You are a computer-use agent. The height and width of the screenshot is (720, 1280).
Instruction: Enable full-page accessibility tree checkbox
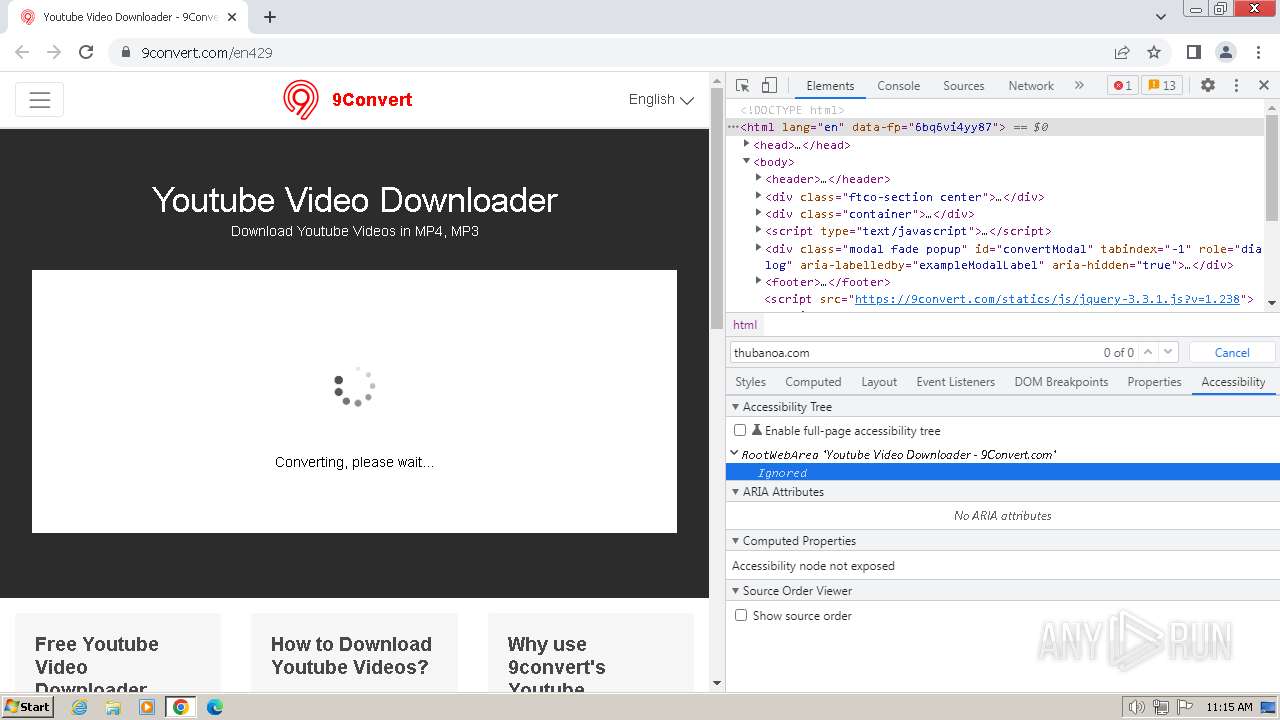[740, 430]
